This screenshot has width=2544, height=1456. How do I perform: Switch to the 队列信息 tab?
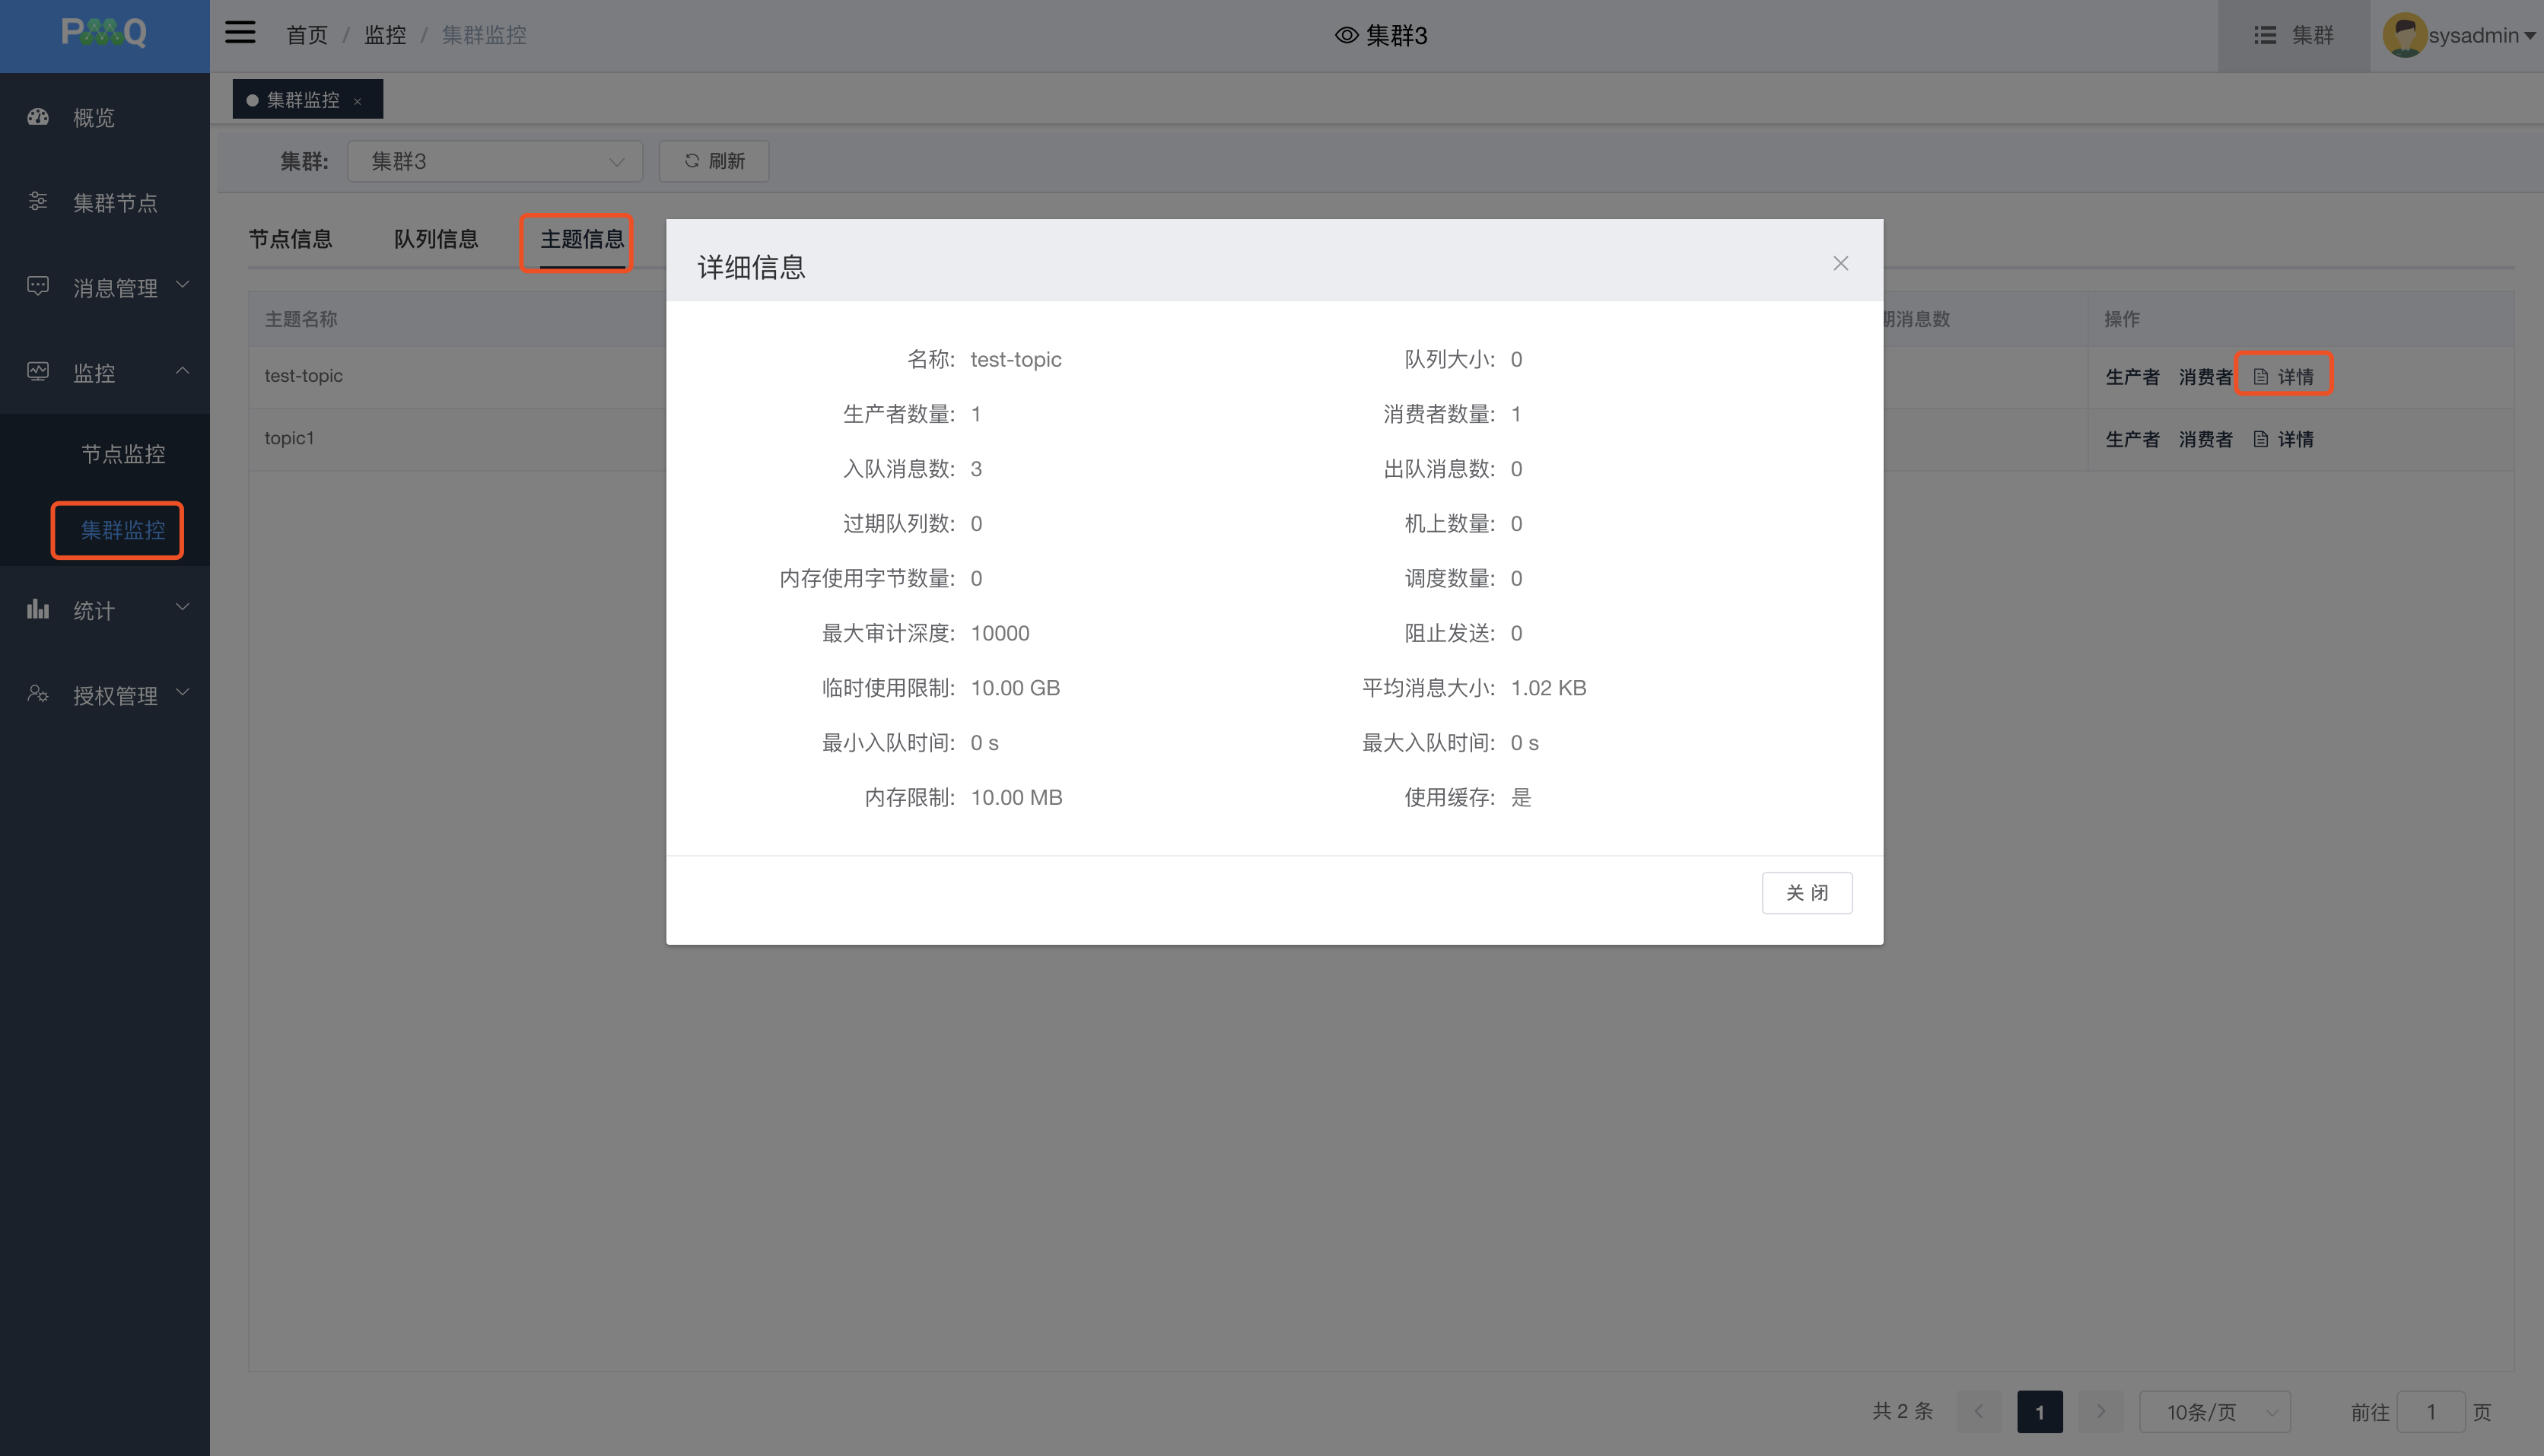click(436, 239)
